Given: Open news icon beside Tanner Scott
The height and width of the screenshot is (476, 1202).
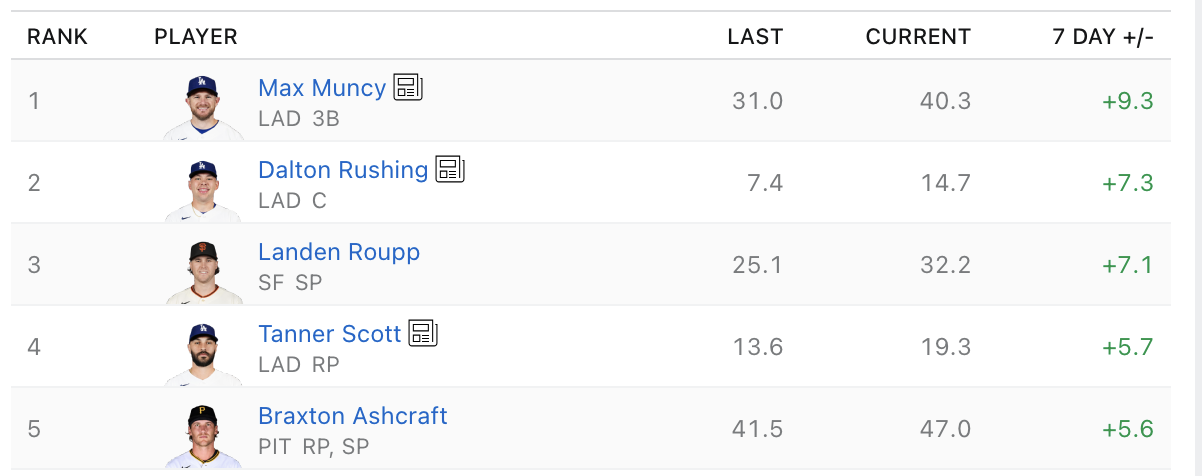Looking at the screenshot, I should tap(423, 333).
